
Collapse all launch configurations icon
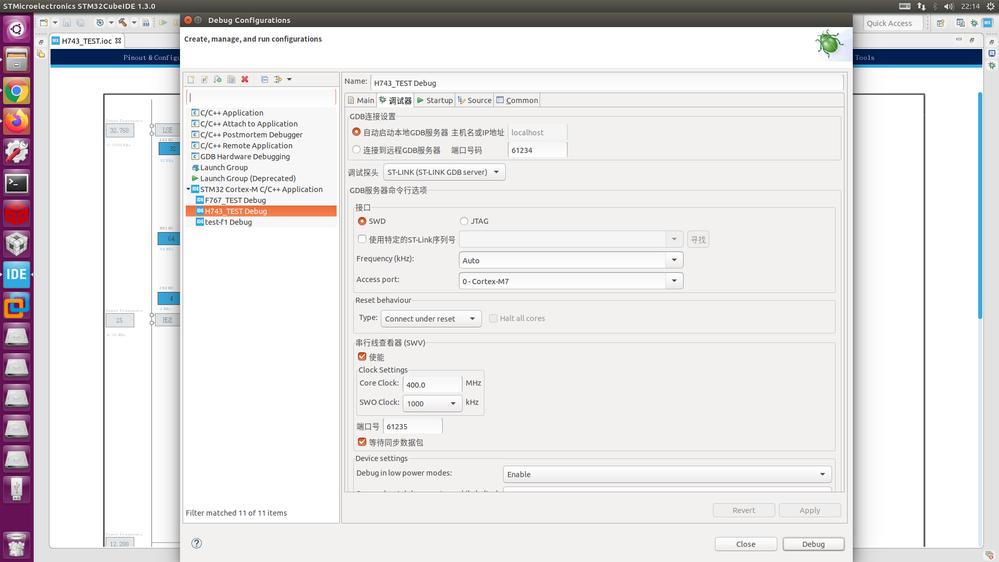(264, 80)
